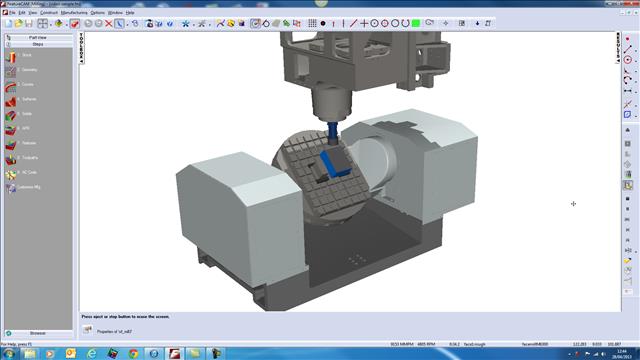Expand the shading mode dropdown arrow
640x360 pixels.
66,24
